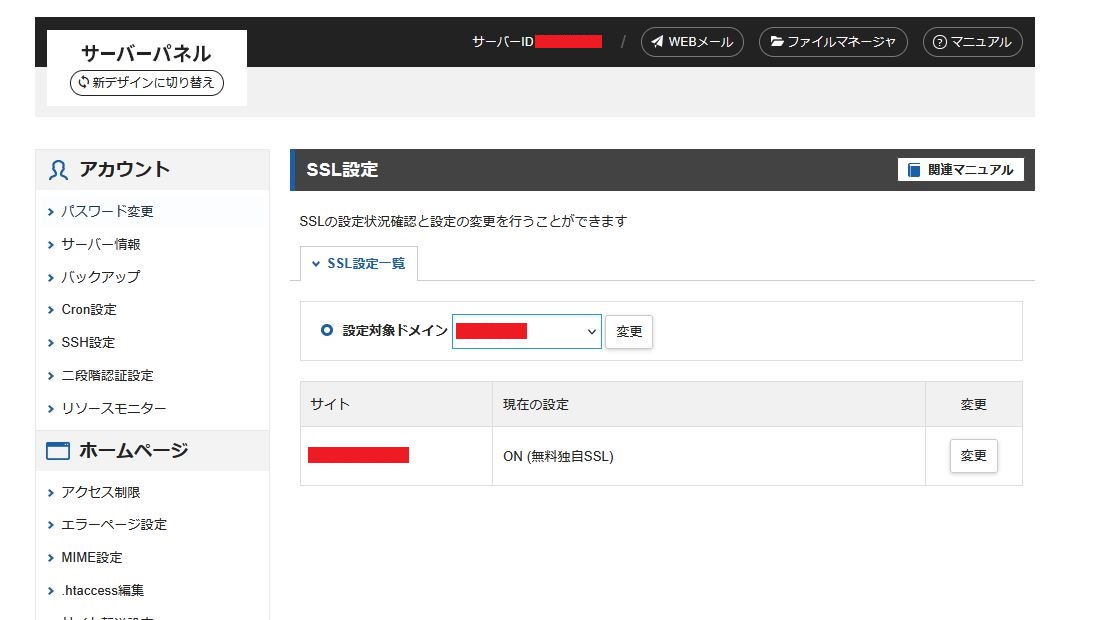Collapse the SSL設定一覧 tab chevron
Screen dimensions: 1118x620
pyautogui.click(x=316, y=264)
